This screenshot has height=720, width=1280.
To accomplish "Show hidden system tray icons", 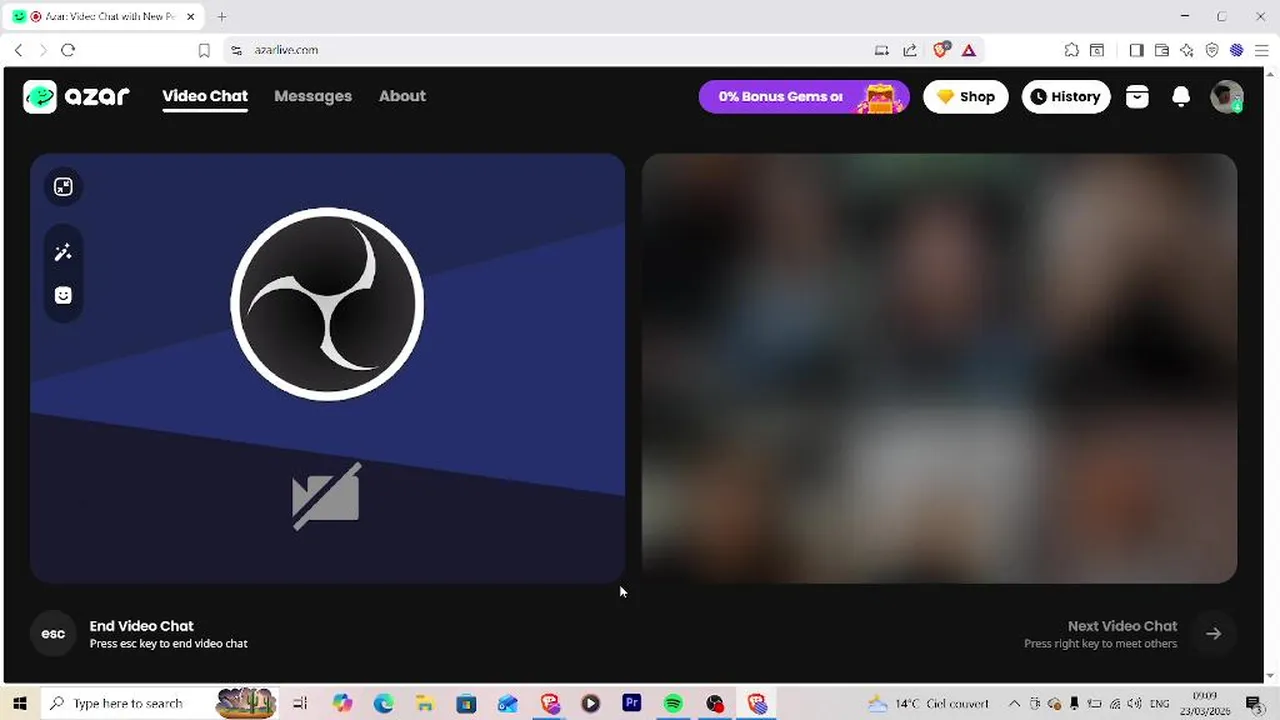I will click(1014, 703).
